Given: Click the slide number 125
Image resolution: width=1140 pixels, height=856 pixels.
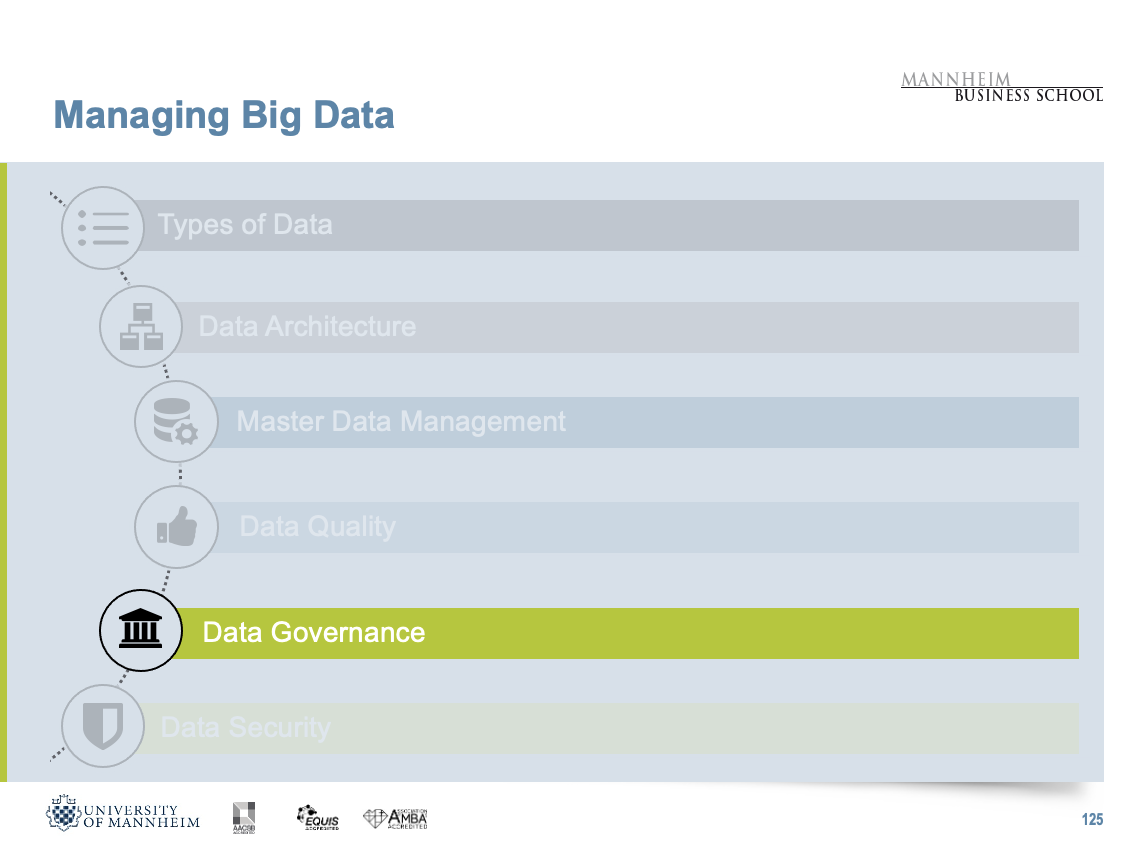Looking at the screenshot, I should coord(1091,820).
